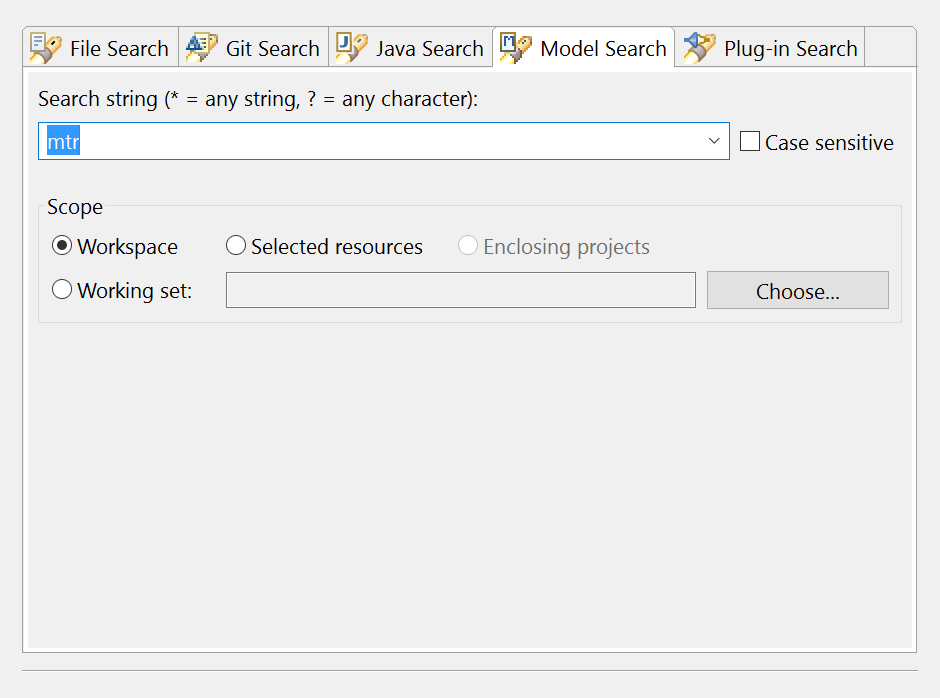Open the Choose... working set dialog
940x698 pixels.
click(x=798, y=290)
